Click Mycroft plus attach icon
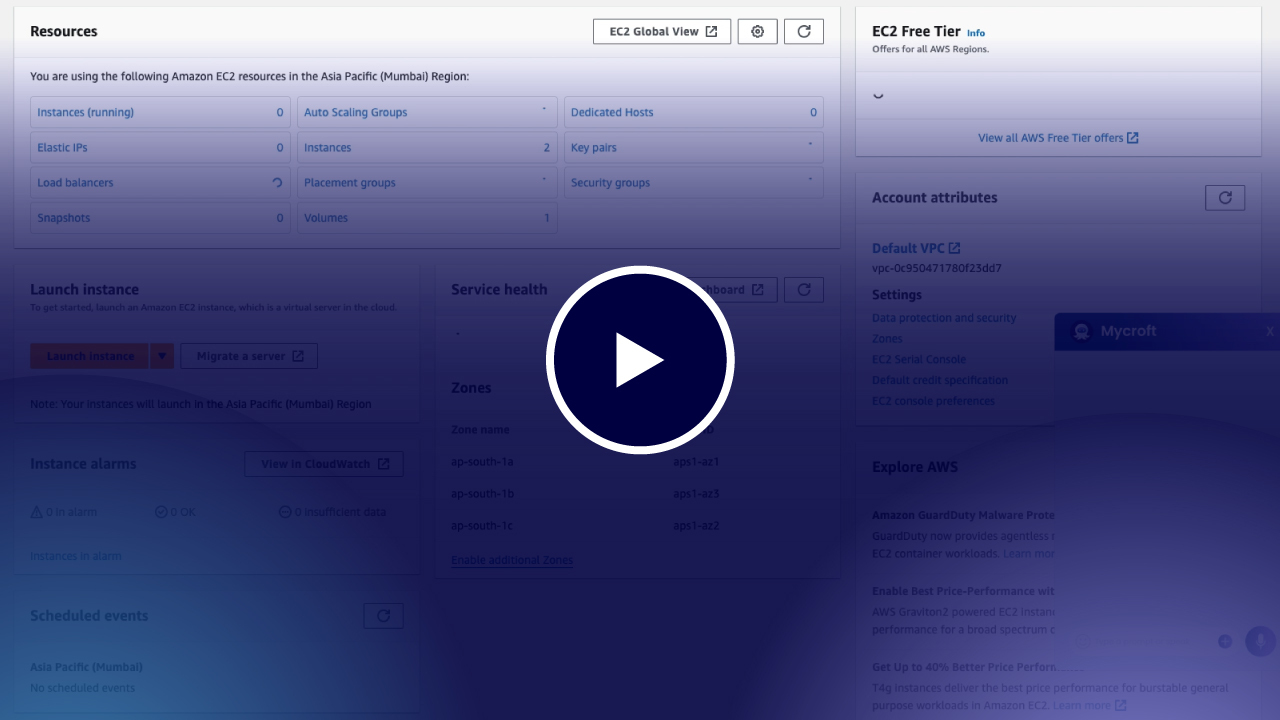Image resolution: width=1280 pixels, height=720 pixels. (1225, 641)
